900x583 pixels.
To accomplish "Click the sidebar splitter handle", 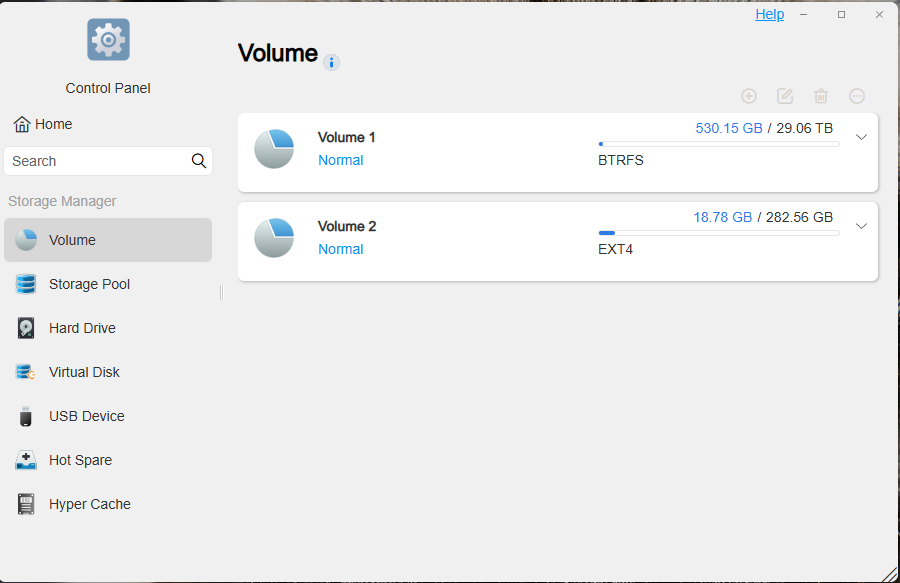I will (x=222, y=292).
